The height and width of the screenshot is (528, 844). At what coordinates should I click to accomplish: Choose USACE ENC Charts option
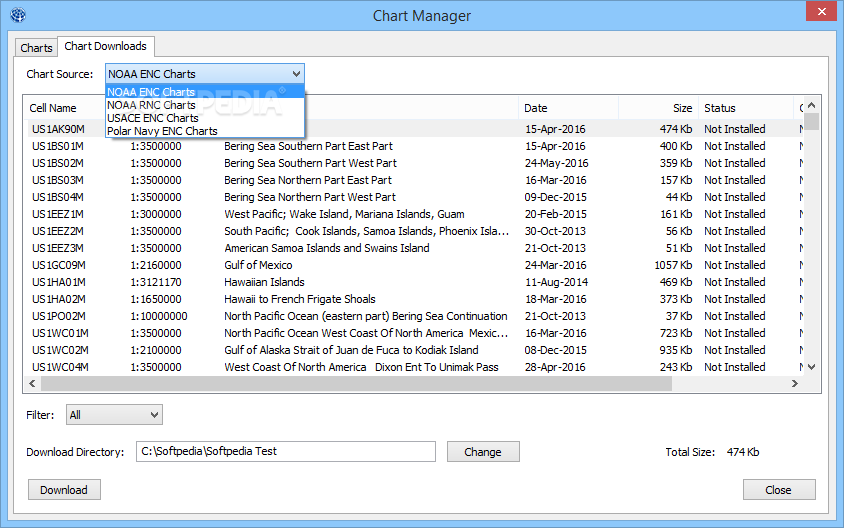pyautogui.click(x=205, y=118)
